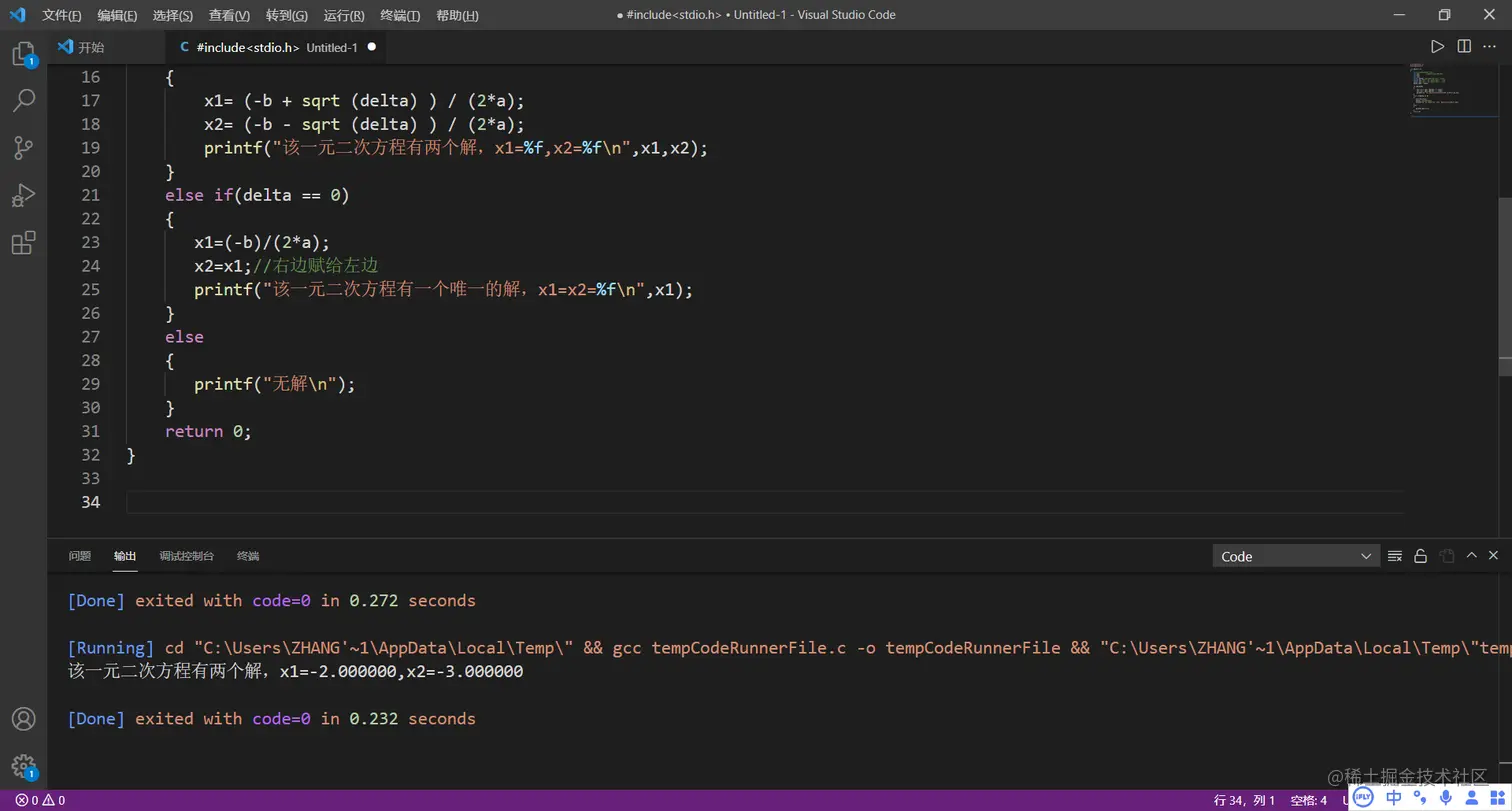Open the 文件(F) menu
The width and height of the screenshot is (1512, 811).
[x=62, y=15]
